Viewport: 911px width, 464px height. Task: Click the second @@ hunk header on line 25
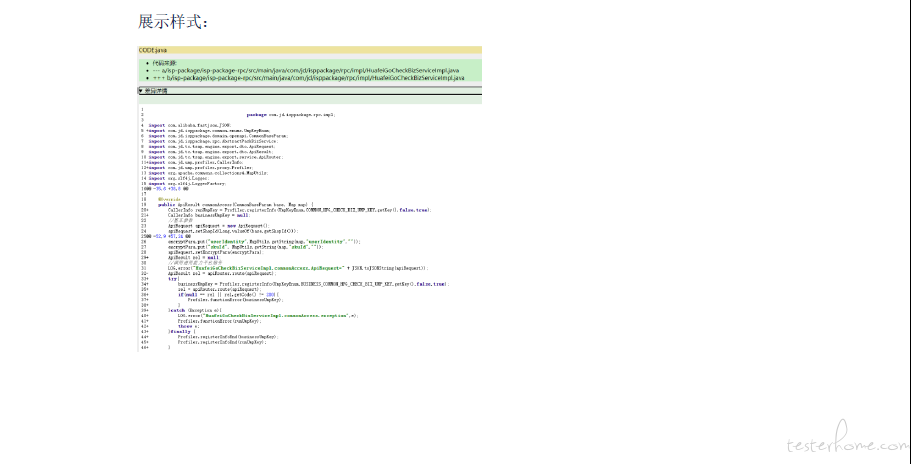click(167, 236)
